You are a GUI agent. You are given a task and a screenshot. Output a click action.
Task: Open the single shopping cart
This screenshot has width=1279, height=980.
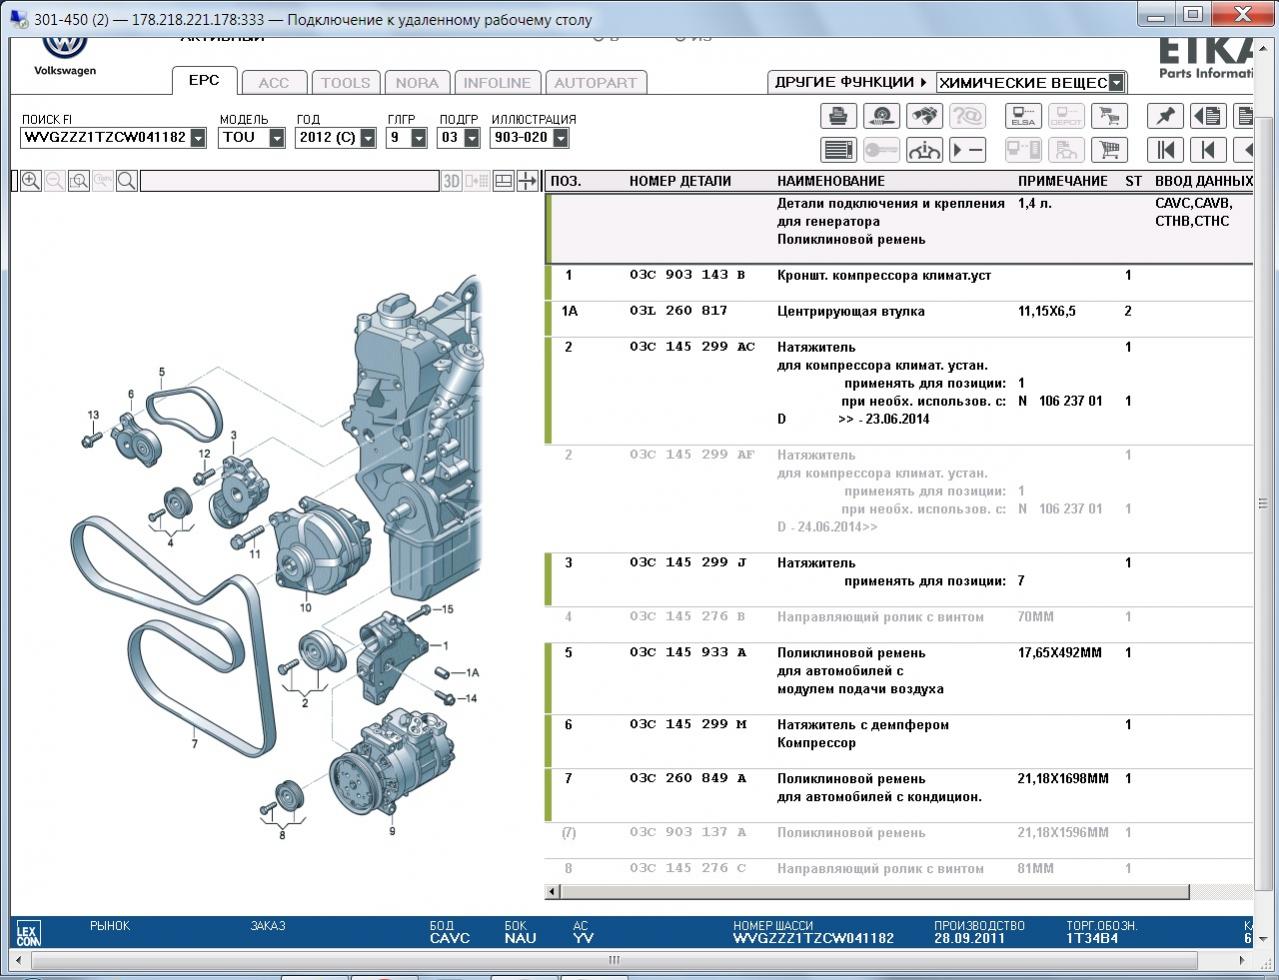tap(1109, 150)
